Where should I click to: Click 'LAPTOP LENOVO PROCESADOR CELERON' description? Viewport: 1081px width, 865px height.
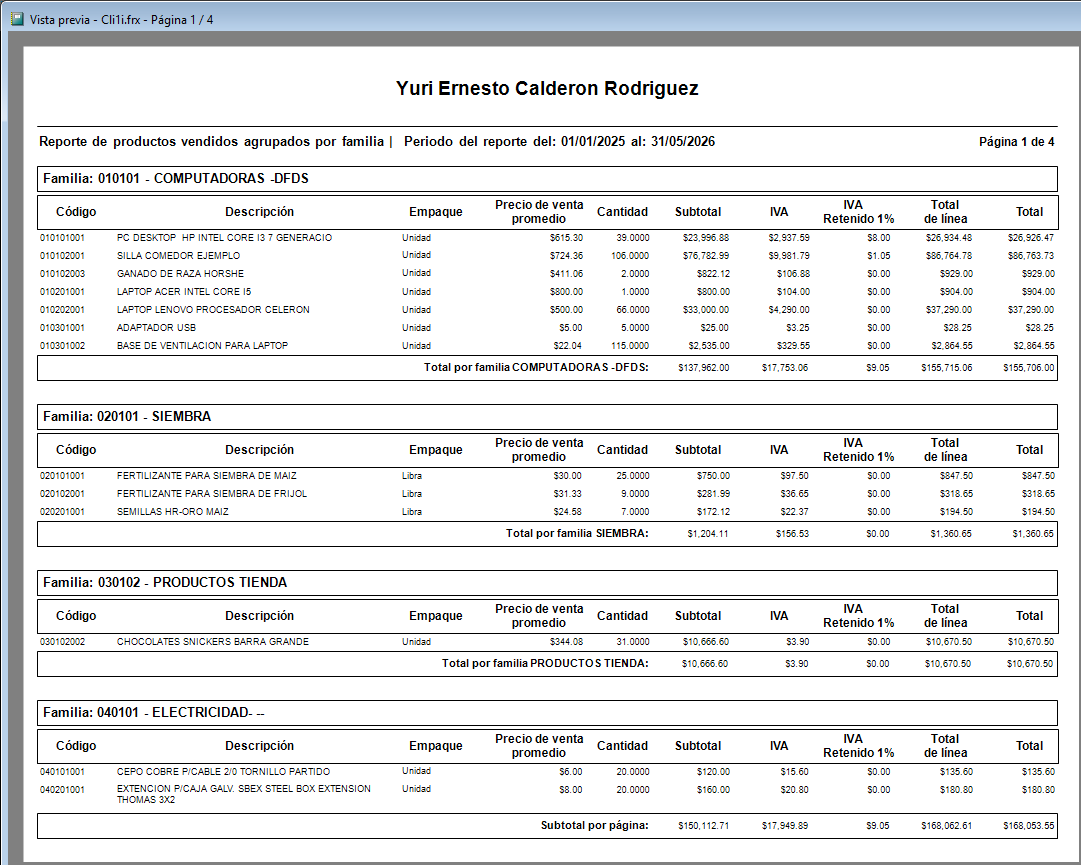click(x=213, y=309)
